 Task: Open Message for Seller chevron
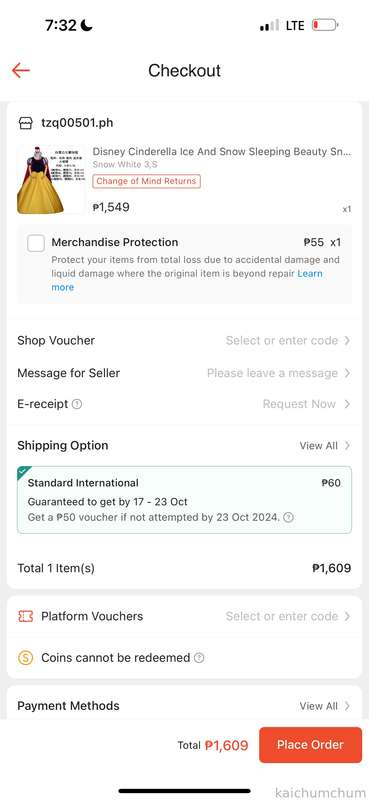coord(347,373)
